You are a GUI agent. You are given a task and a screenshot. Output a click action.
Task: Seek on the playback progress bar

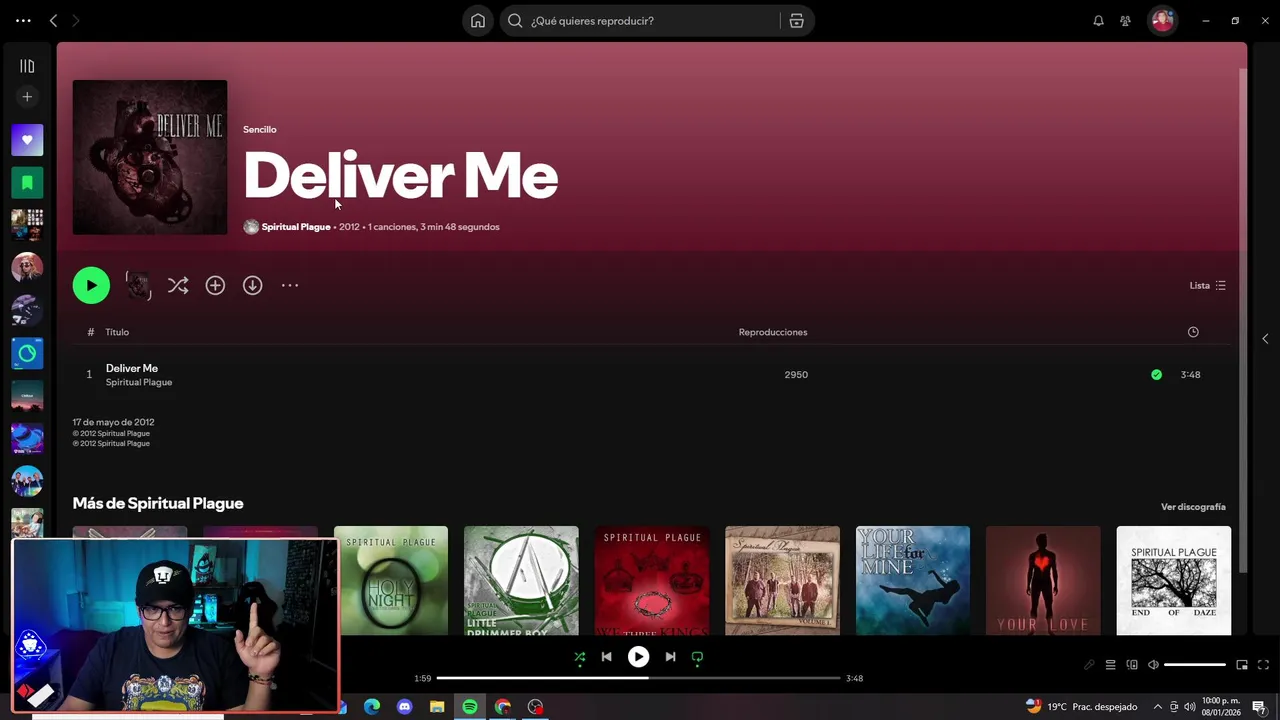638,678
